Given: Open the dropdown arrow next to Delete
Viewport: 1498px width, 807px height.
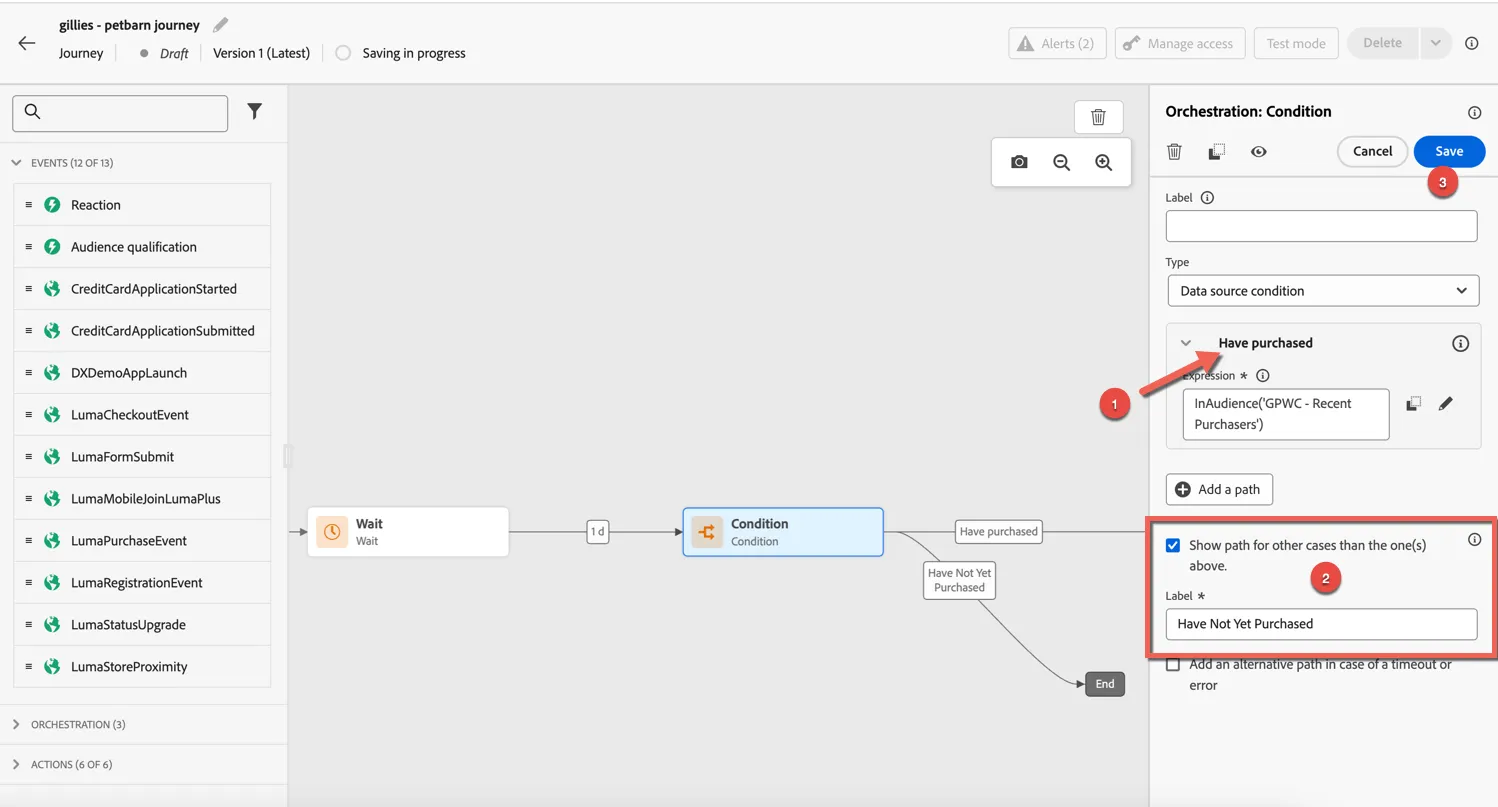Looking at the screenshot, I should click(1435, 43).
